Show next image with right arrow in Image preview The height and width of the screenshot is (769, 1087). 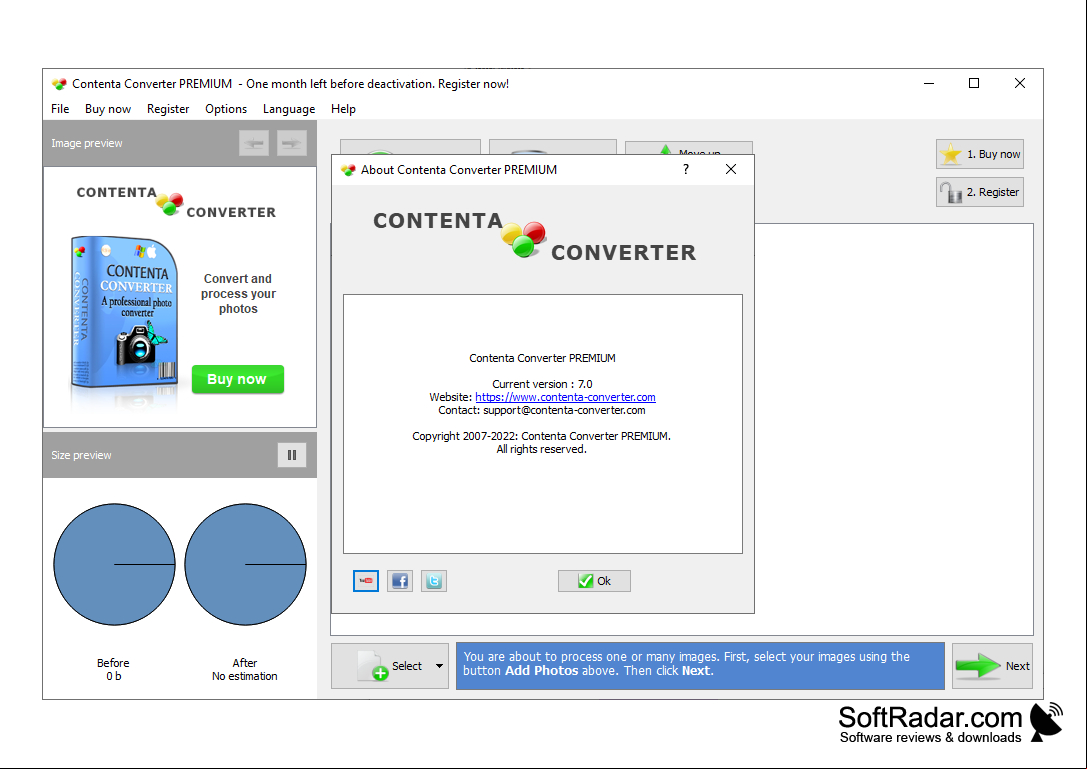tap(292, 144)
